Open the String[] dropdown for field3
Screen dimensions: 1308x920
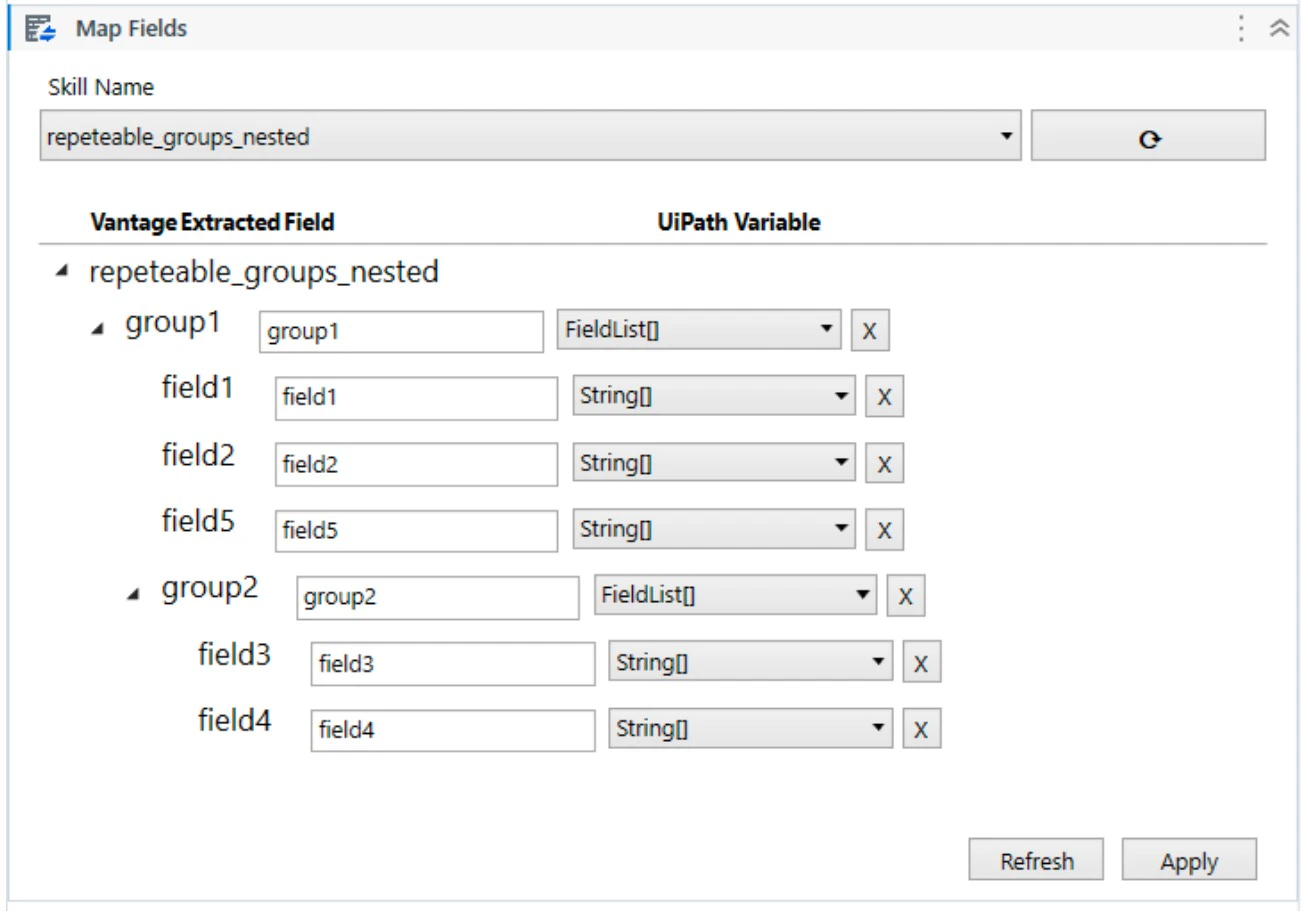pos(877,661)
